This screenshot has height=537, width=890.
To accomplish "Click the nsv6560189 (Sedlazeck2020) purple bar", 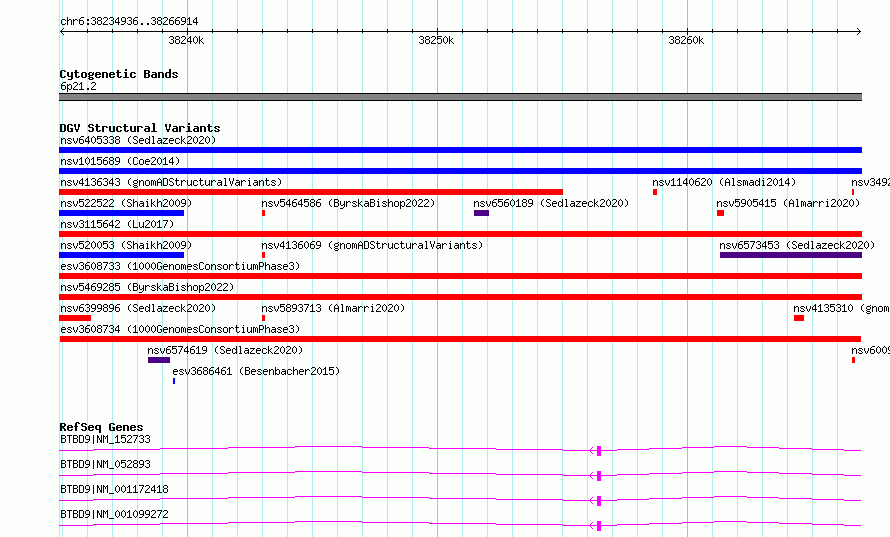I will (481, 213).
